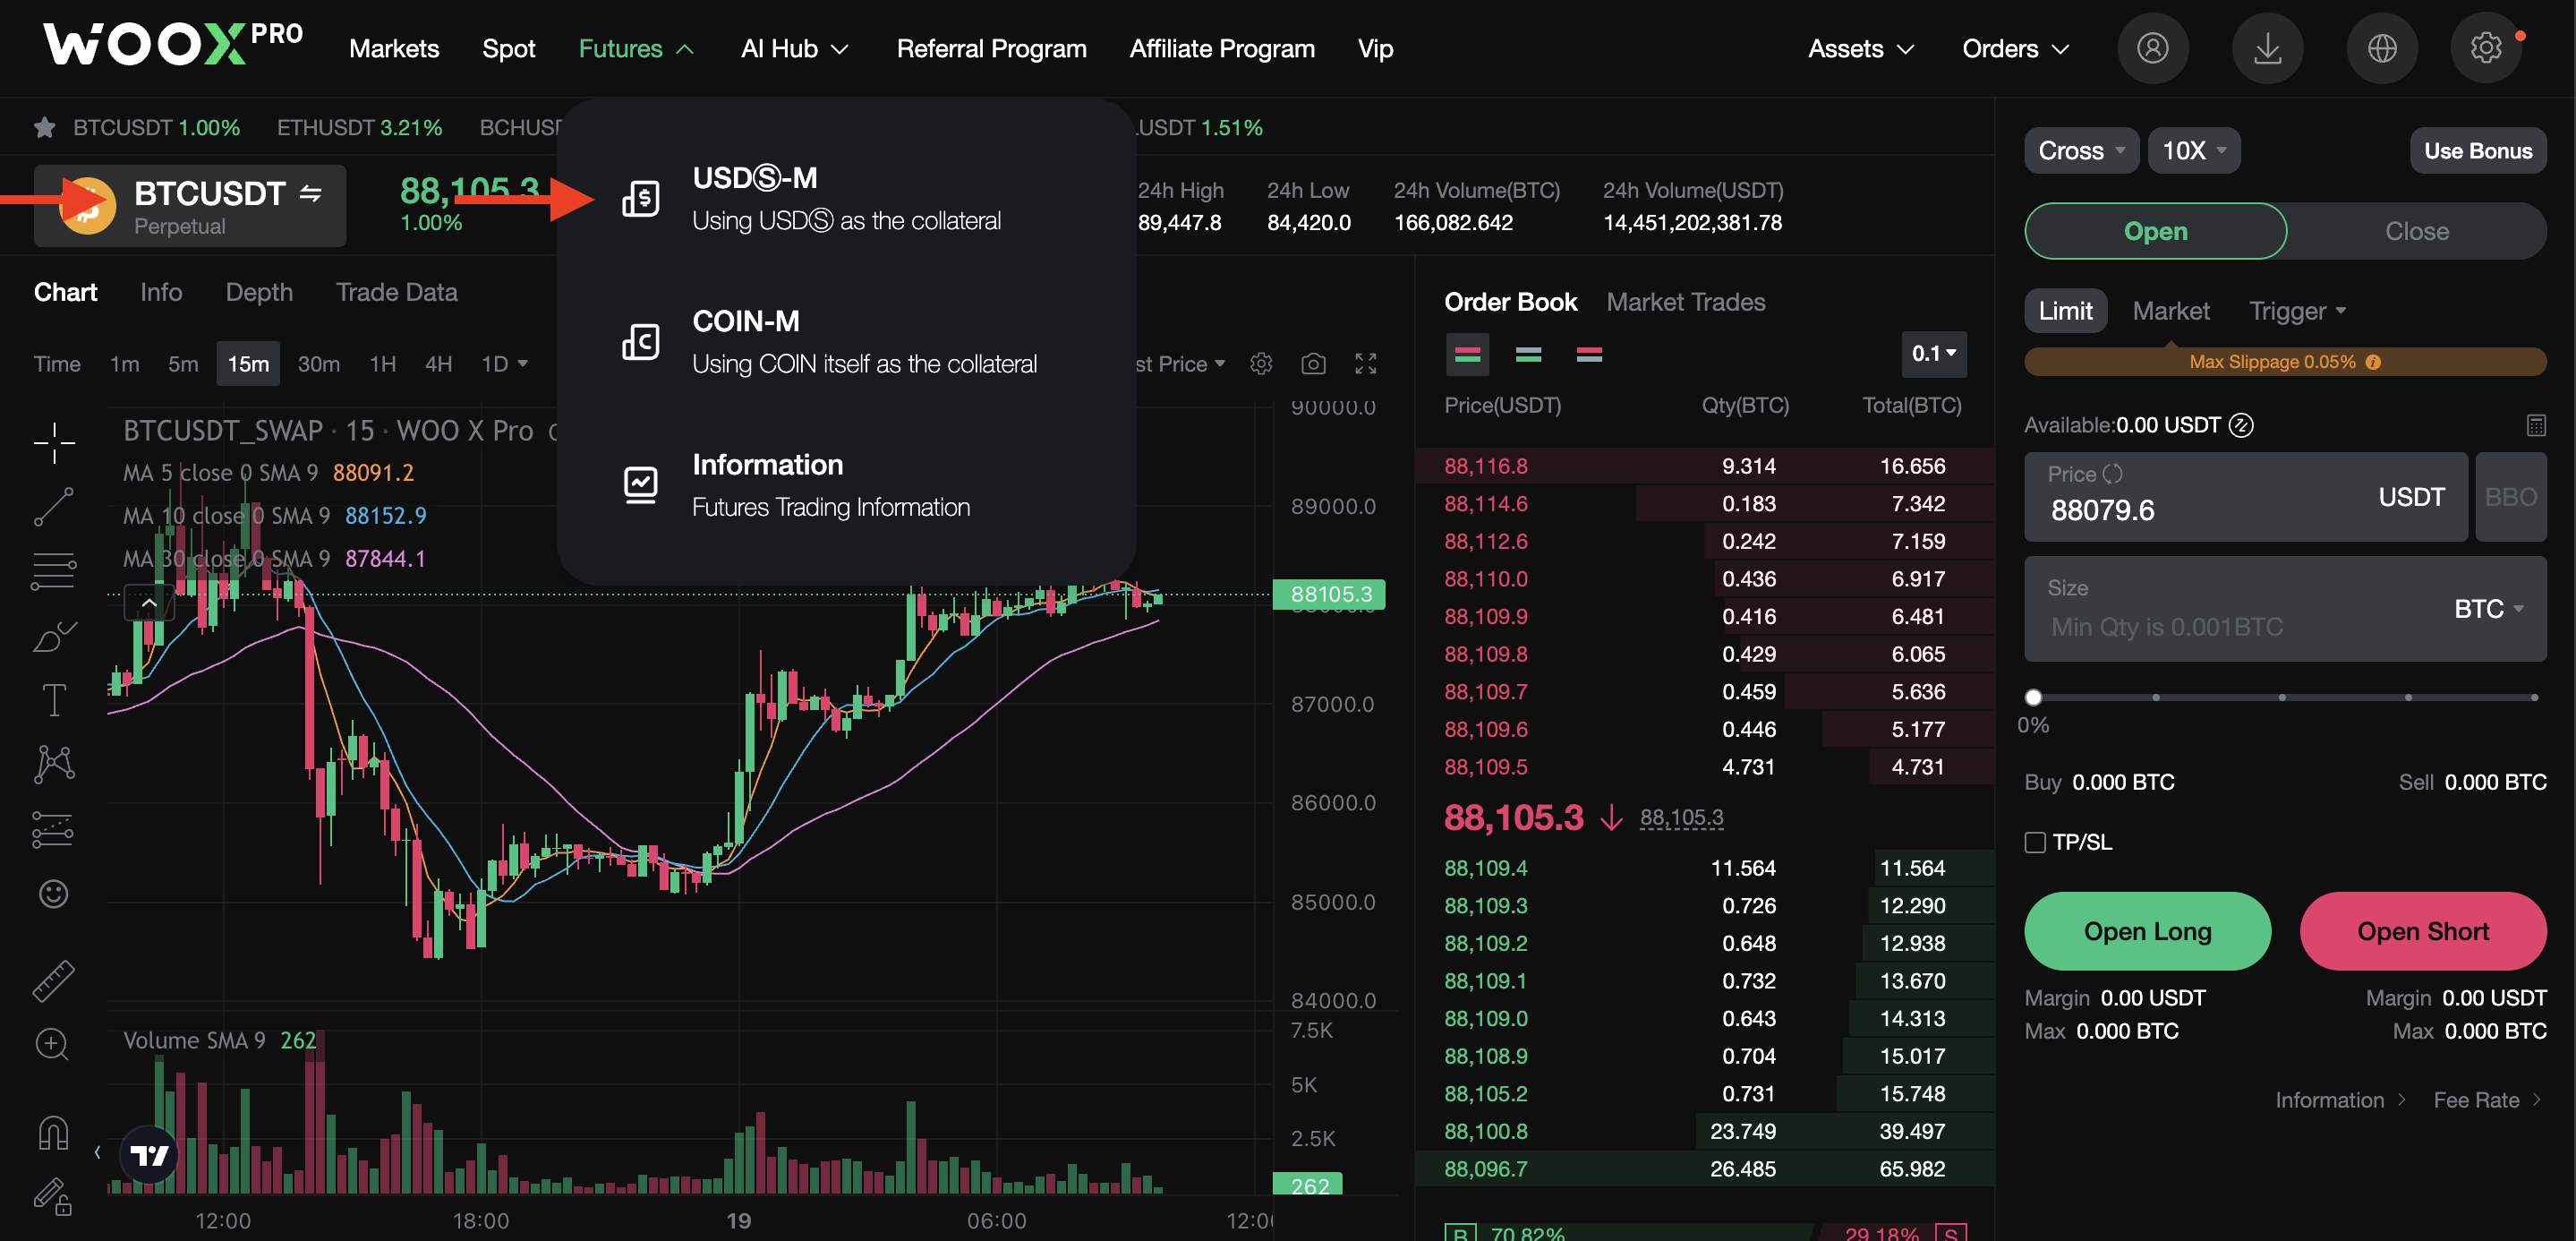Screen dimensions: 2576x1241
Task: Switch to the Close position toggle
Action: pyautogui.click(x=2416, y=231)
